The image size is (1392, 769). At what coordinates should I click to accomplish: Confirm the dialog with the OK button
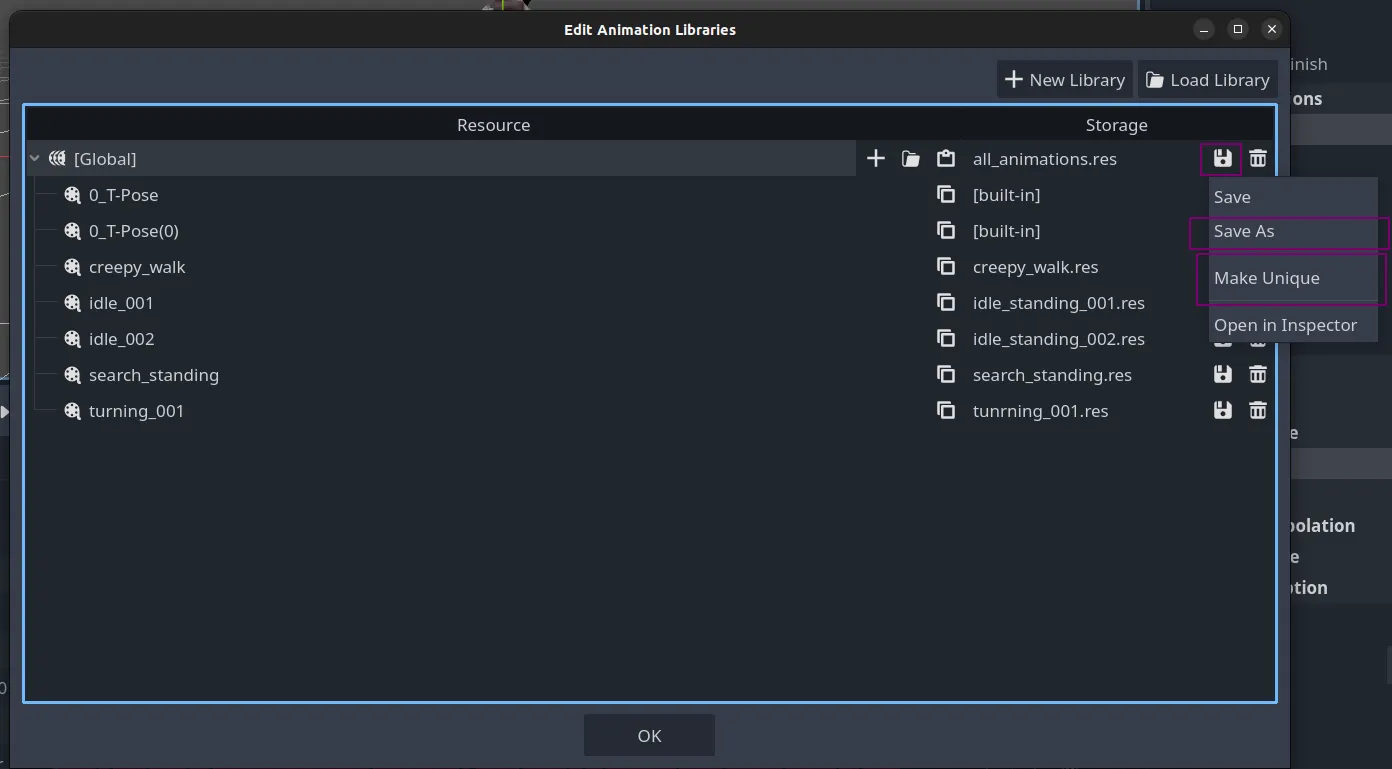[649, 736]
